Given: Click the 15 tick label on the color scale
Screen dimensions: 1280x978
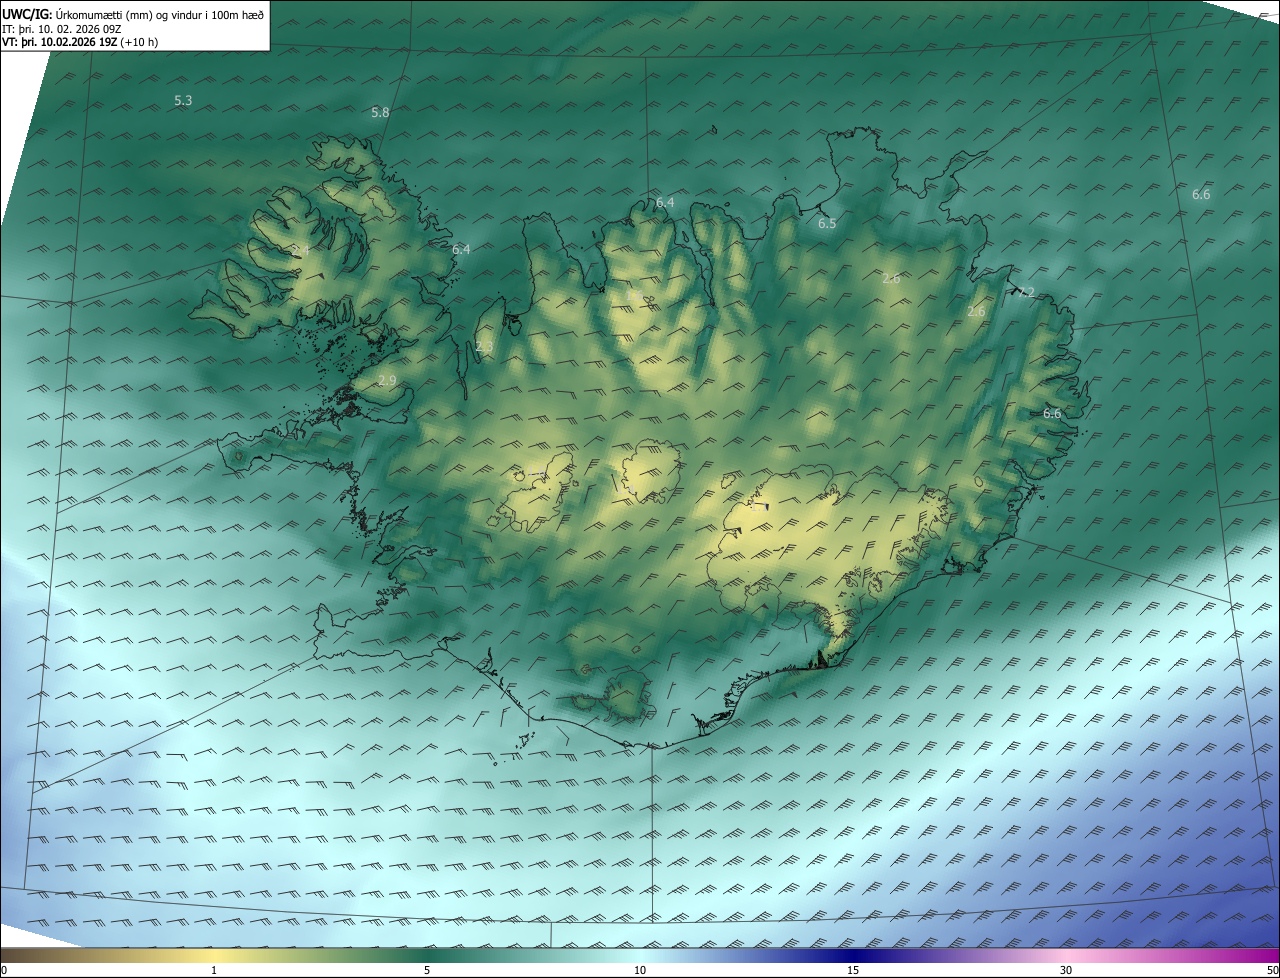Looking at the screenshot, I should (853, 970).
